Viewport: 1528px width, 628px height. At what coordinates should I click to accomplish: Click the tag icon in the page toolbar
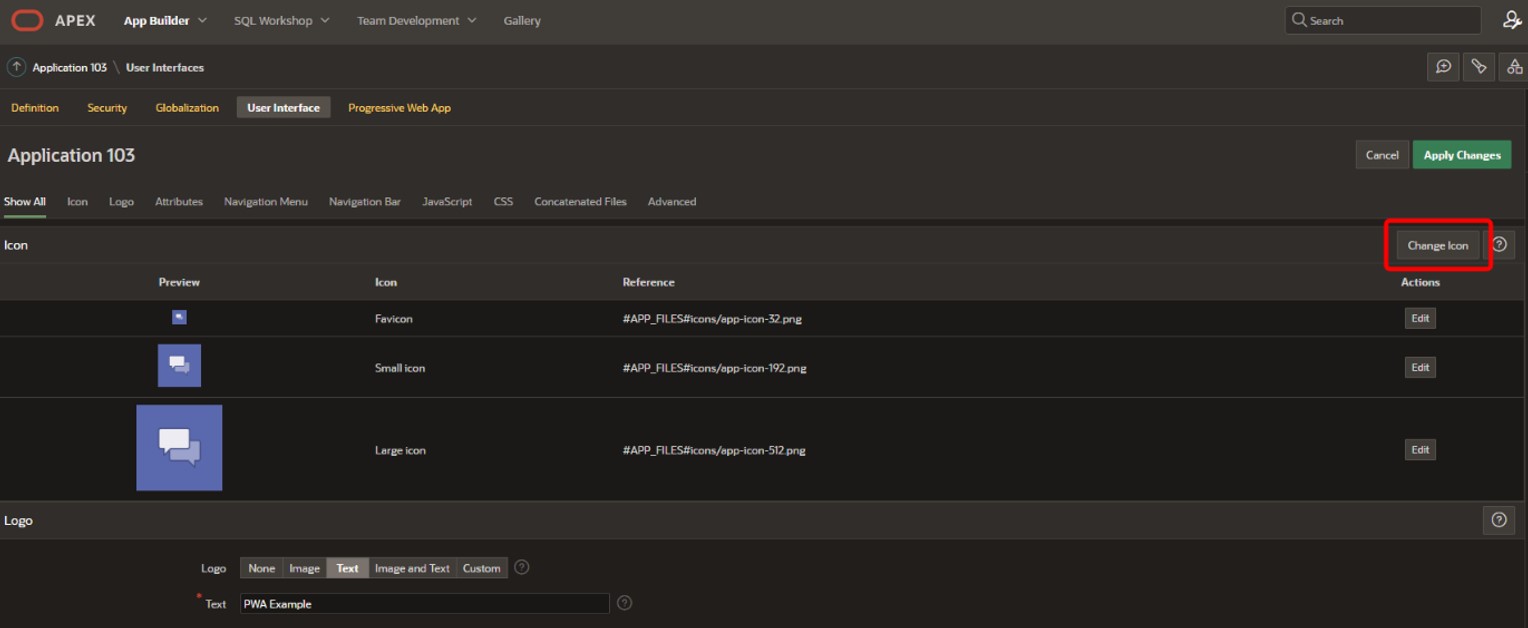[1478, 67]
